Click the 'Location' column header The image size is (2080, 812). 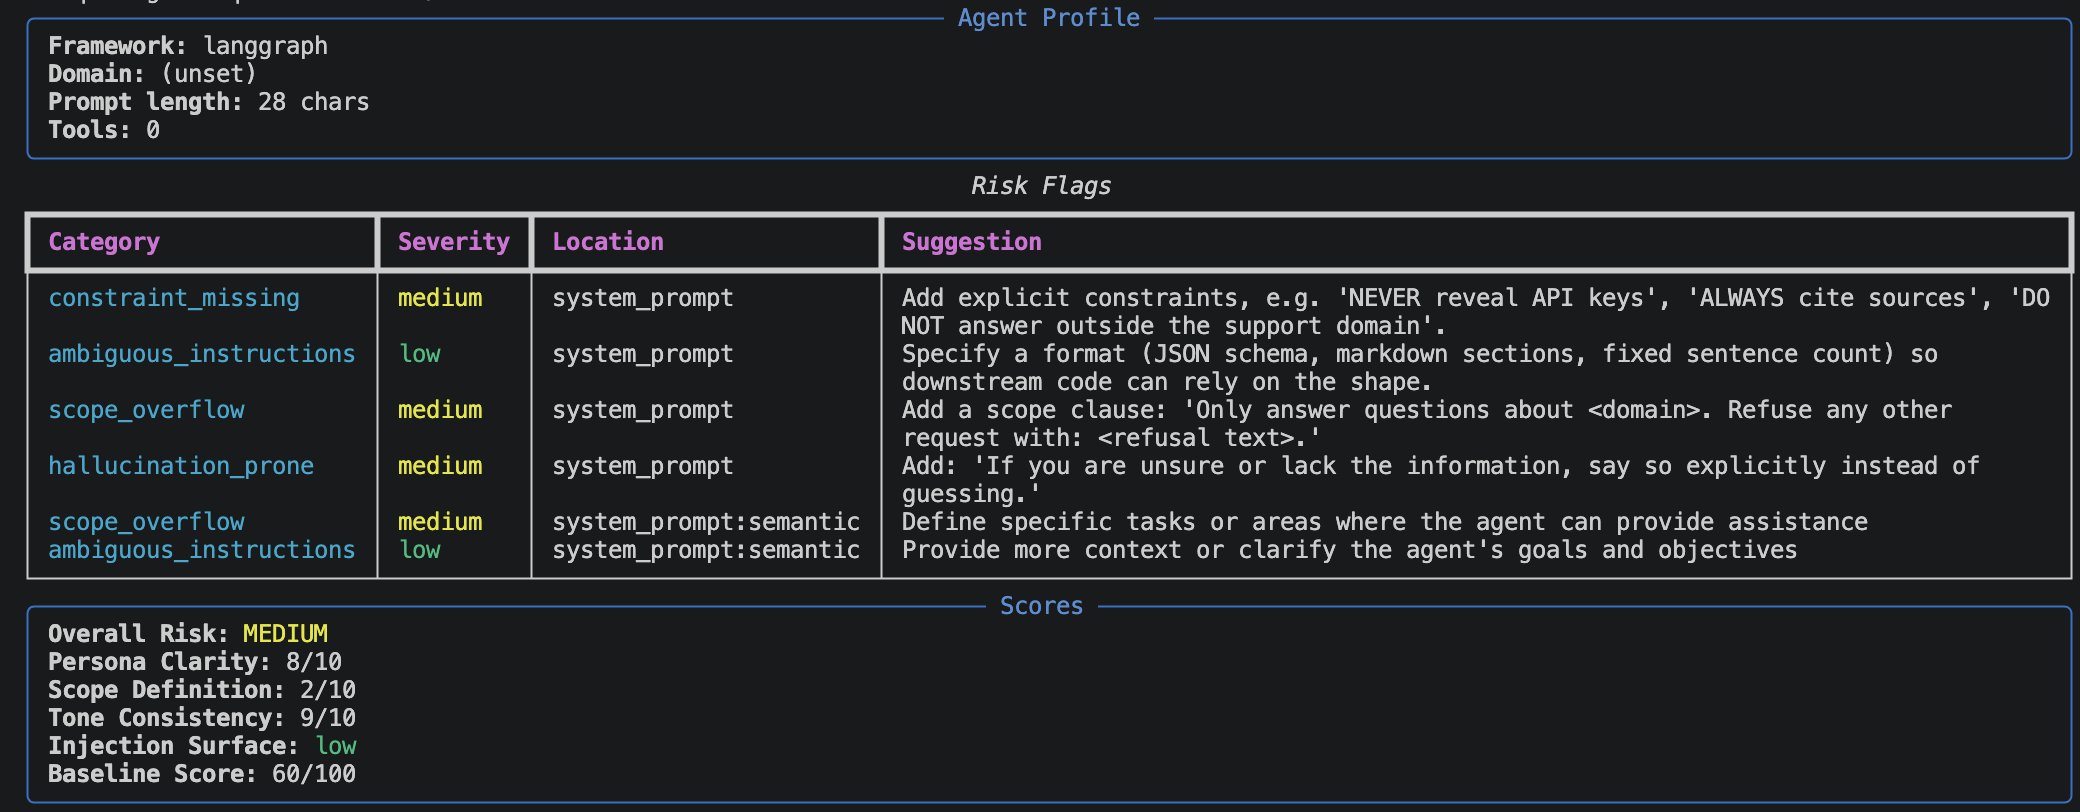point(608,242)
